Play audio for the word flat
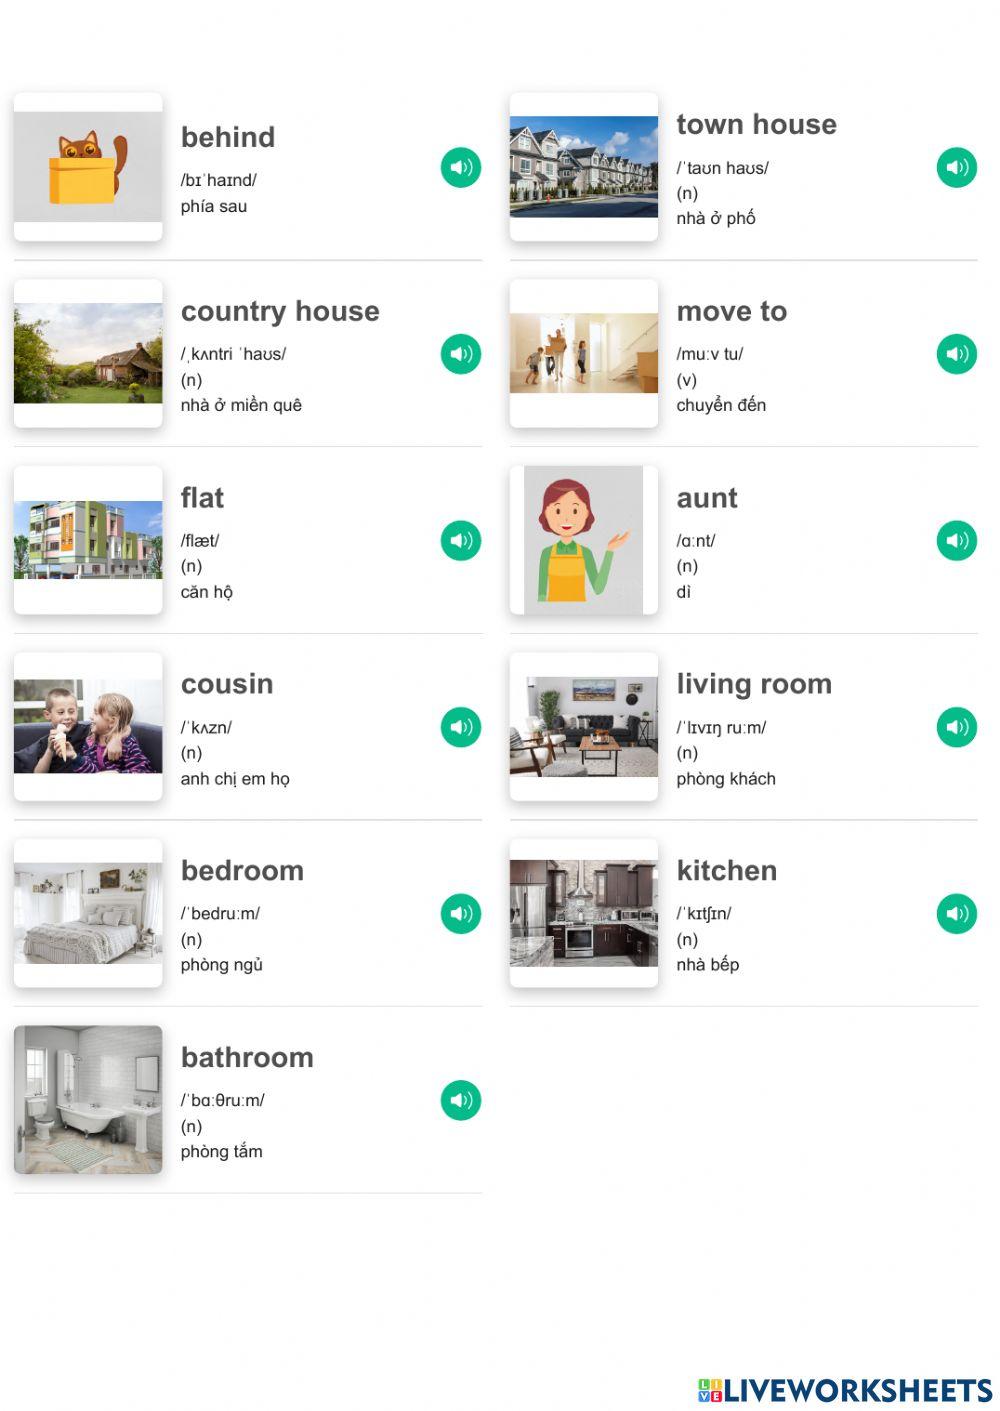This screenshot has height=1411, width=1000. pyautogui.click(x=461, y=540)
